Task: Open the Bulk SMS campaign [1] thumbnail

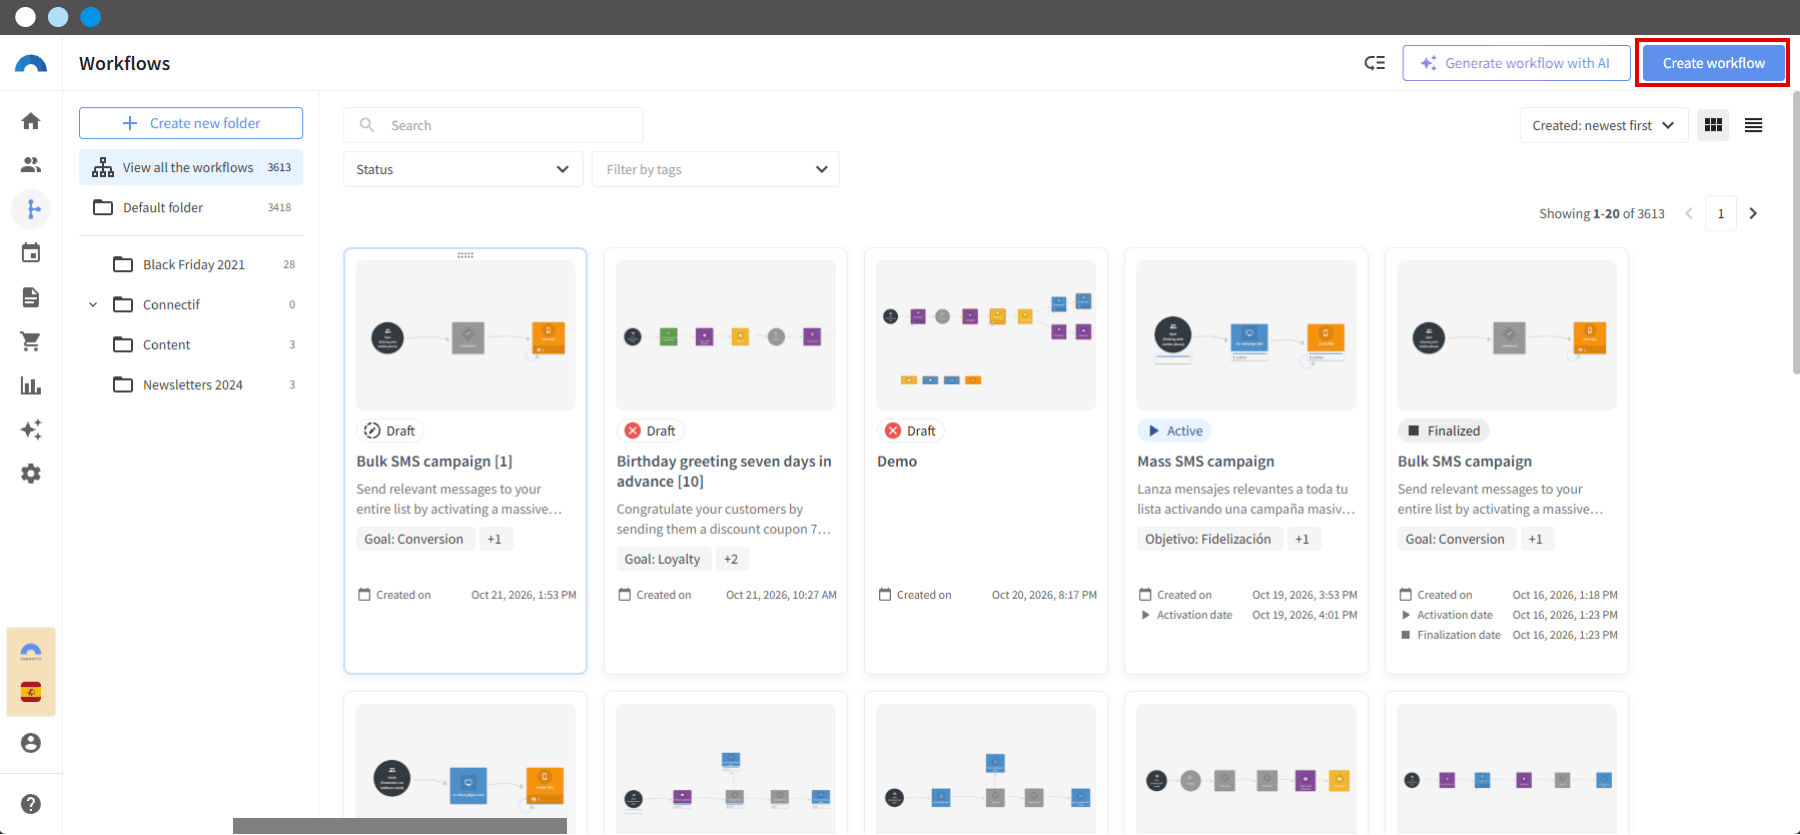Action: (465, 335)
